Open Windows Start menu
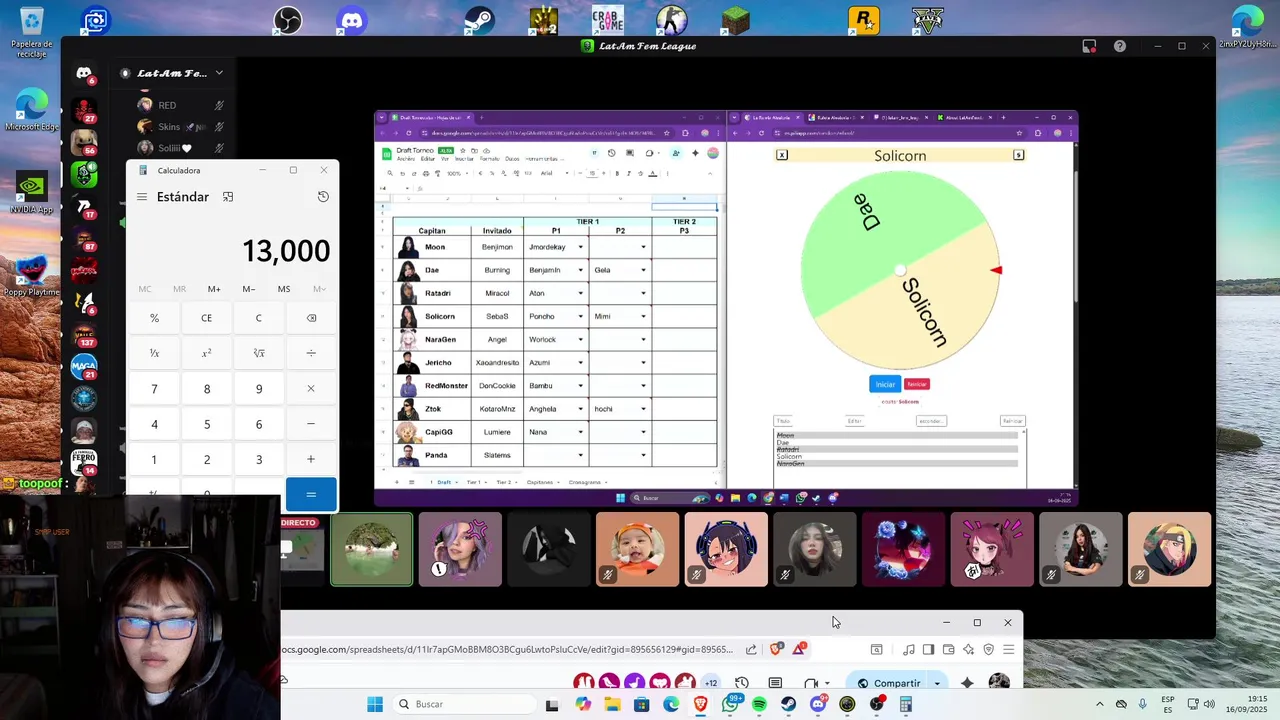 tap(374, 704)
